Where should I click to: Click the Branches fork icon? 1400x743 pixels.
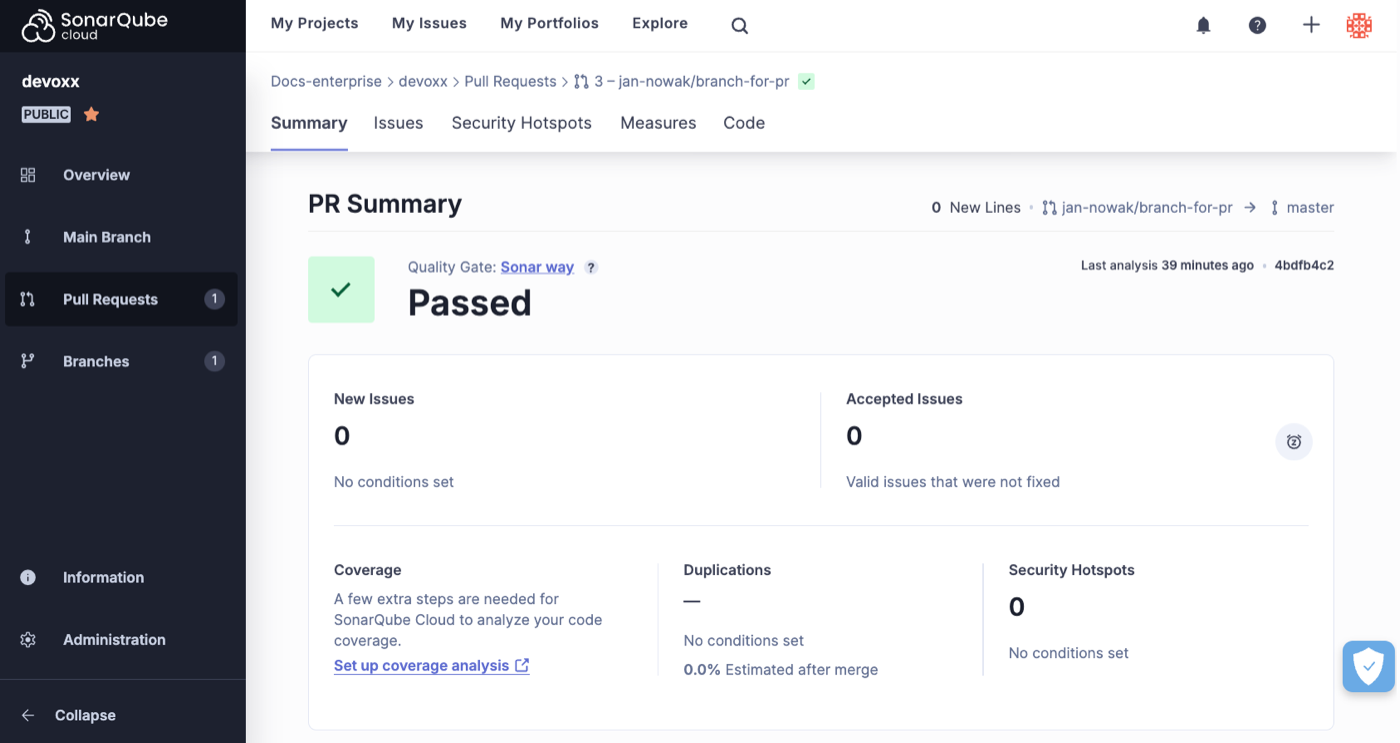tap(28, 361)
